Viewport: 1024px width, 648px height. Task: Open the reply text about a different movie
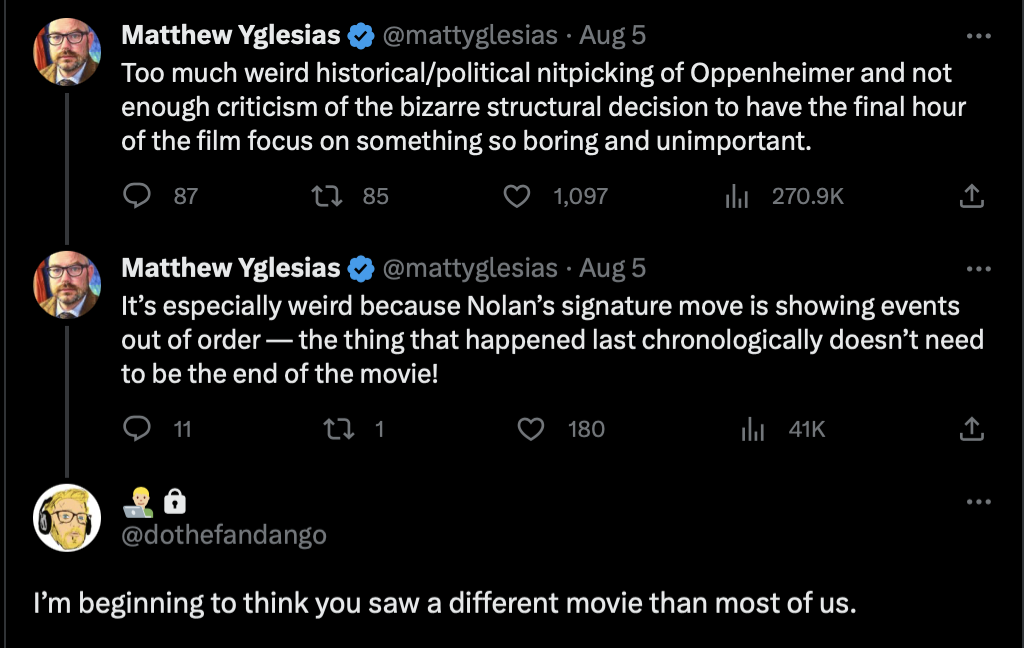[444, 604]
